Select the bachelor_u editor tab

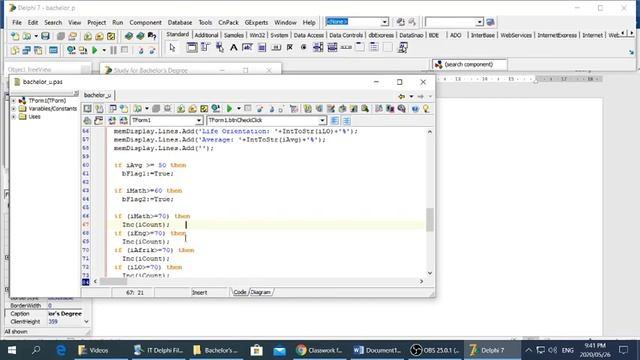click(97, 95)
